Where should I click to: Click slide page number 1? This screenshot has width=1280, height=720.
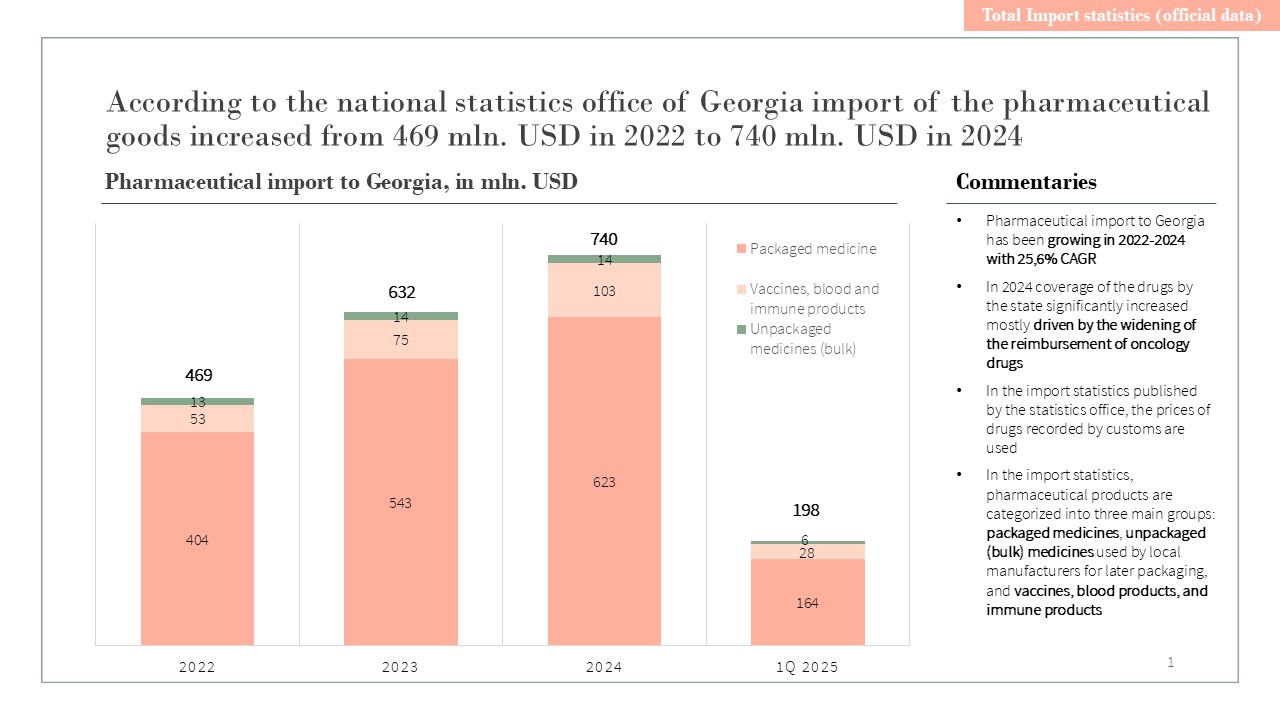click(x=1170, y=662)
